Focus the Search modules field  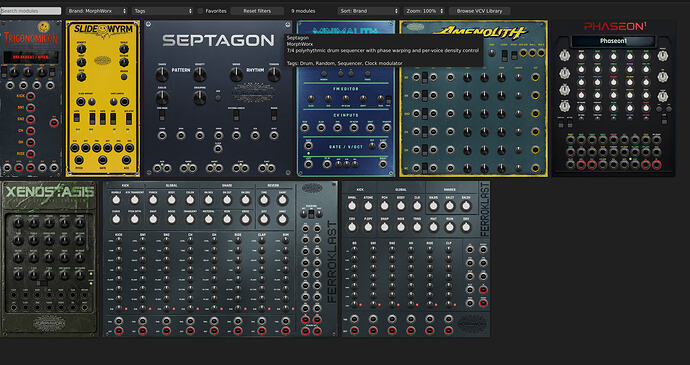pyautogui.click(x=31, y=11)
